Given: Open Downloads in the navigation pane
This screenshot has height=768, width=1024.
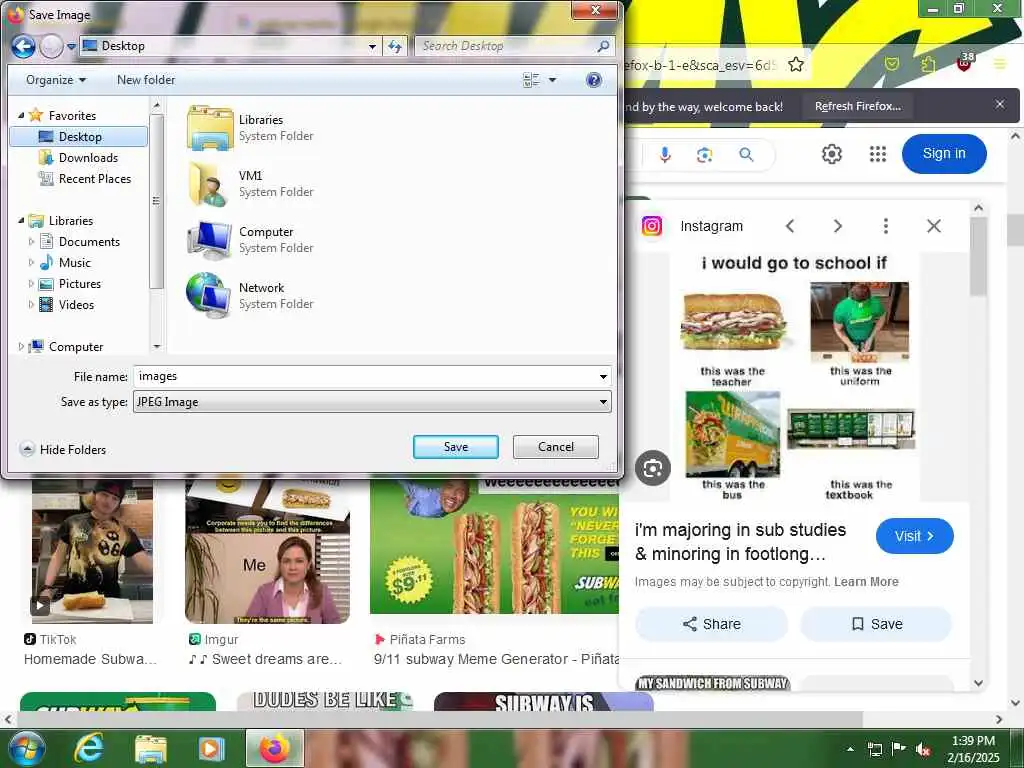Looking at the screenshot, I should (88, 157).
